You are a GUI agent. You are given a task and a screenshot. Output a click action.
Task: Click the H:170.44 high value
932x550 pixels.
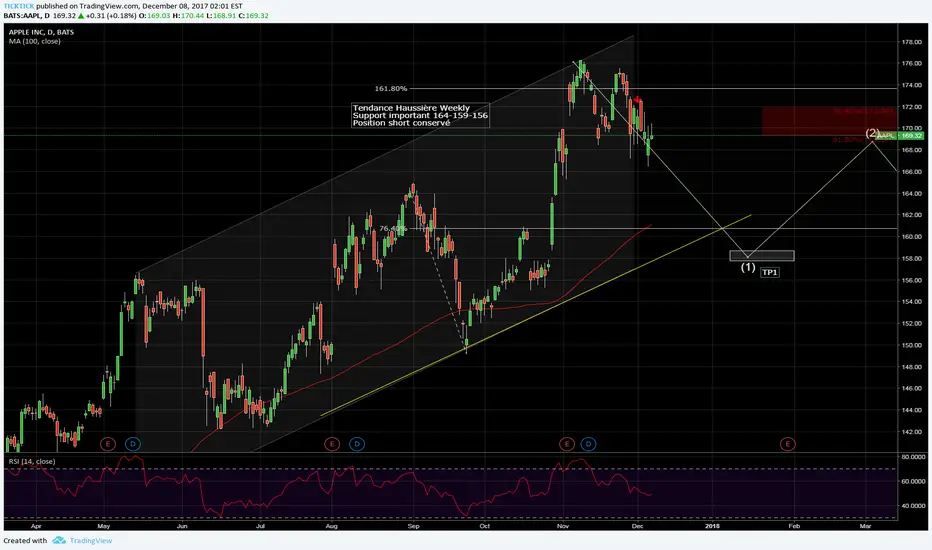tap(188, 16)
